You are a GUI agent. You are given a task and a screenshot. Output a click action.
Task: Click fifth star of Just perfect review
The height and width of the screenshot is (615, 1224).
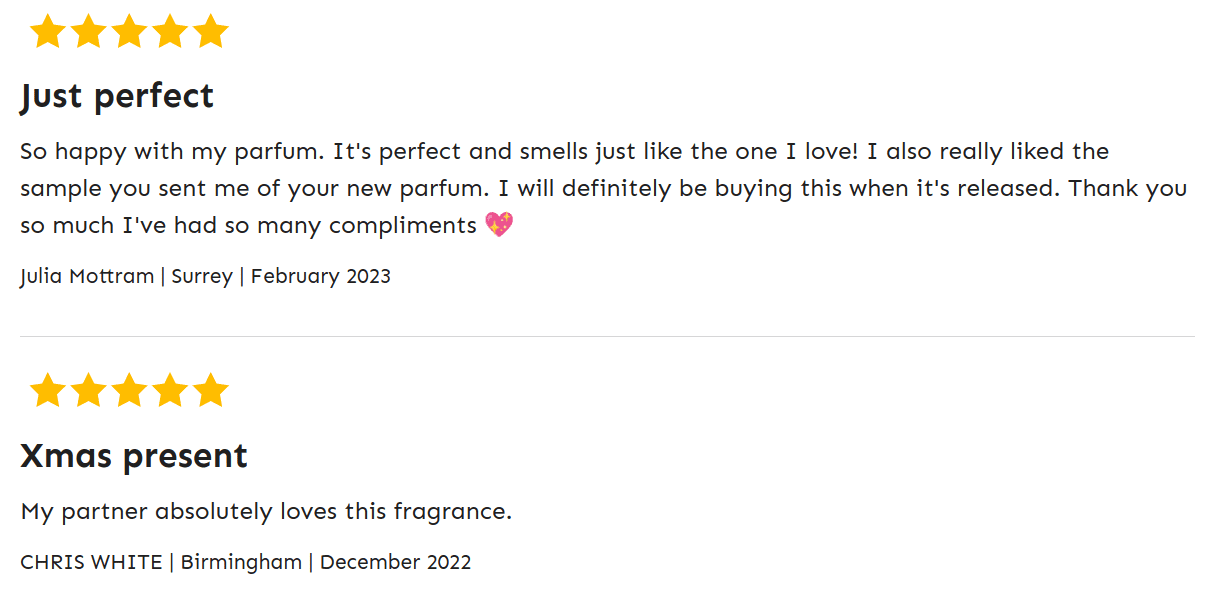pyautogui.click(x=210, y=32)
